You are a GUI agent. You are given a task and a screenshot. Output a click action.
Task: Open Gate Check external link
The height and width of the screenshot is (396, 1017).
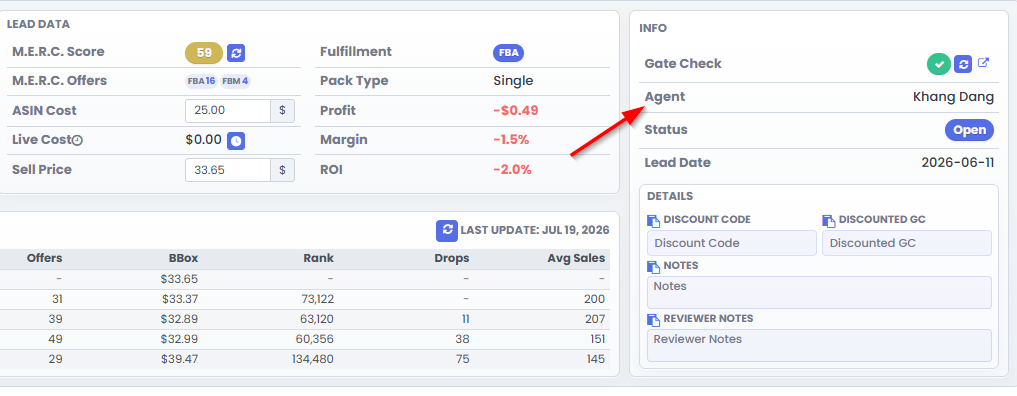[983, 63]
